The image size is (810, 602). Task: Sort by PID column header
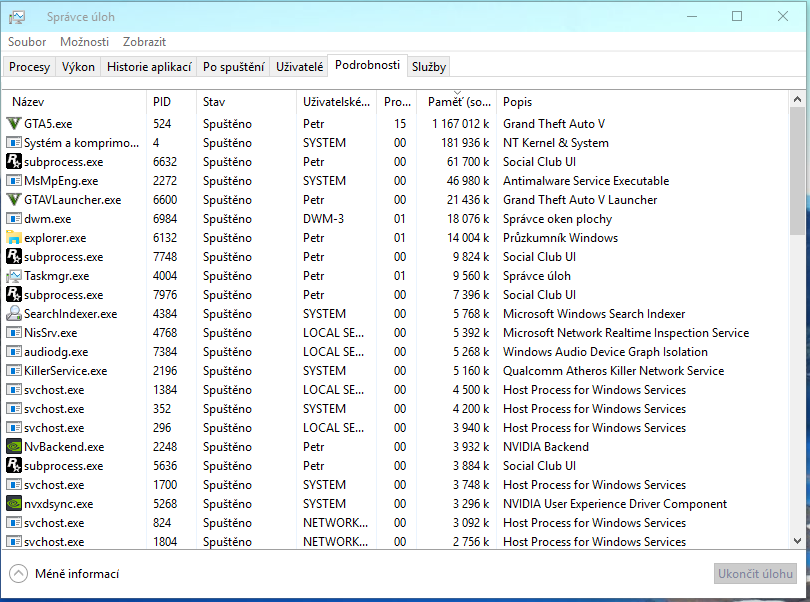(162, 102)
